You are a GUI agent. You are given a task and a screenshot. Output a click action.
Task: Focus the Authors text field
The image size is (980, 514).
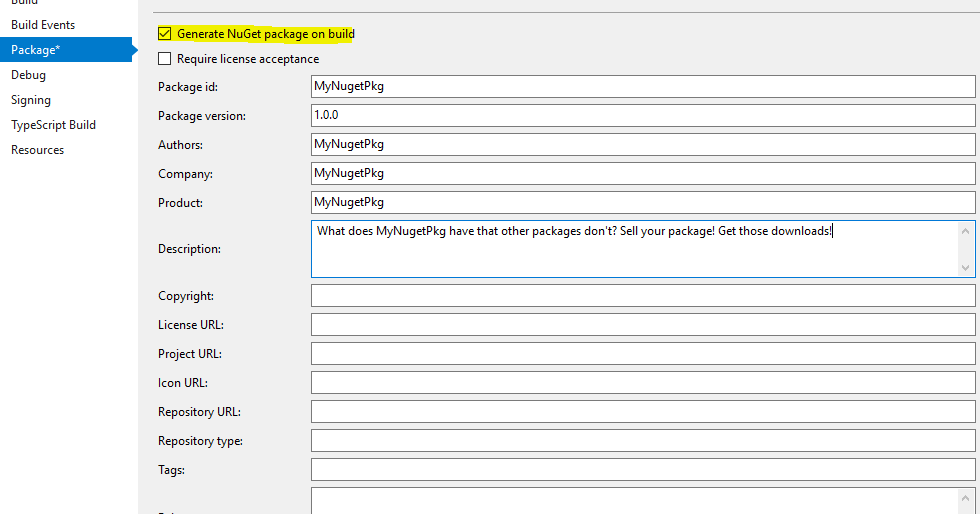point(643,144)
